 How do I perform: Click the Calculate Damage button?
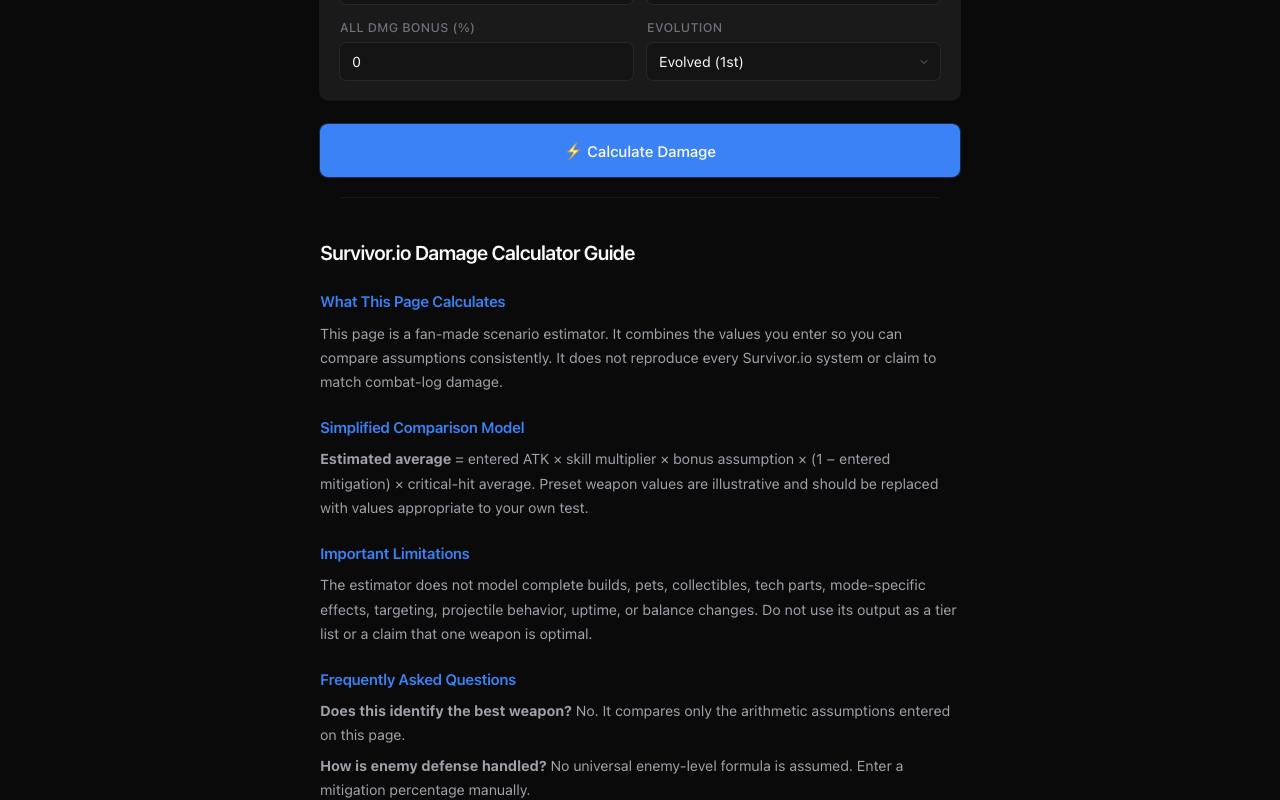(x=640, y=151)
